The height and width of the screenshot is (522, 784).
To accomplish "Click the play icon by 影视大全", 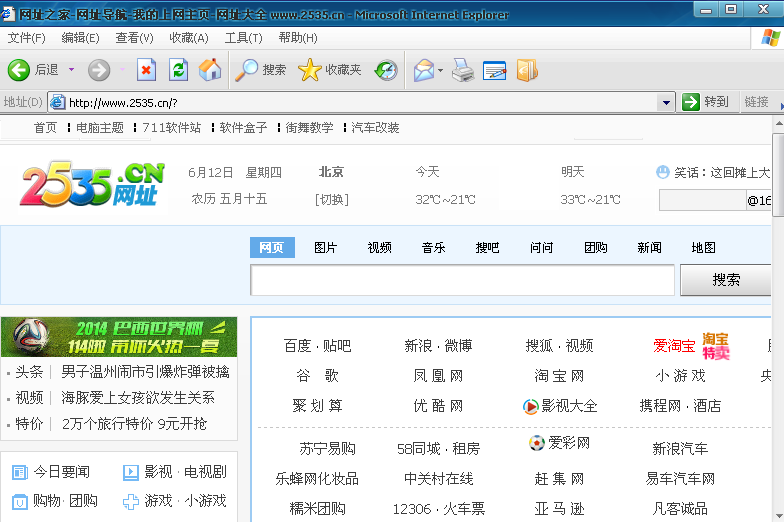I will [530, 406].
